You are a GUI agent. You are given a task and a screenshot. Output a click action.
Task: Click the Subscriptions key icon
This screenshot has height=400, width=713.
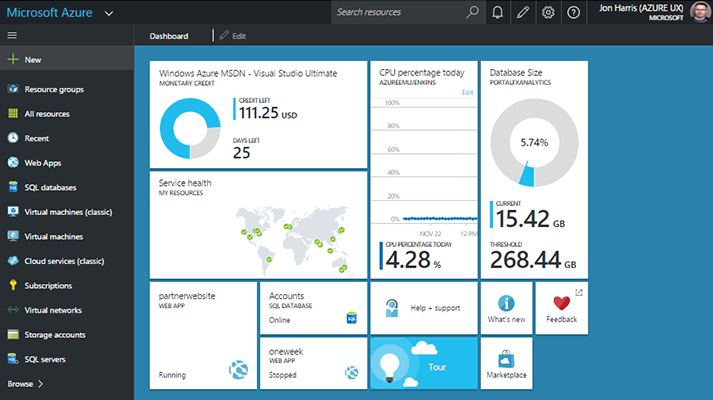pos(13,285)
